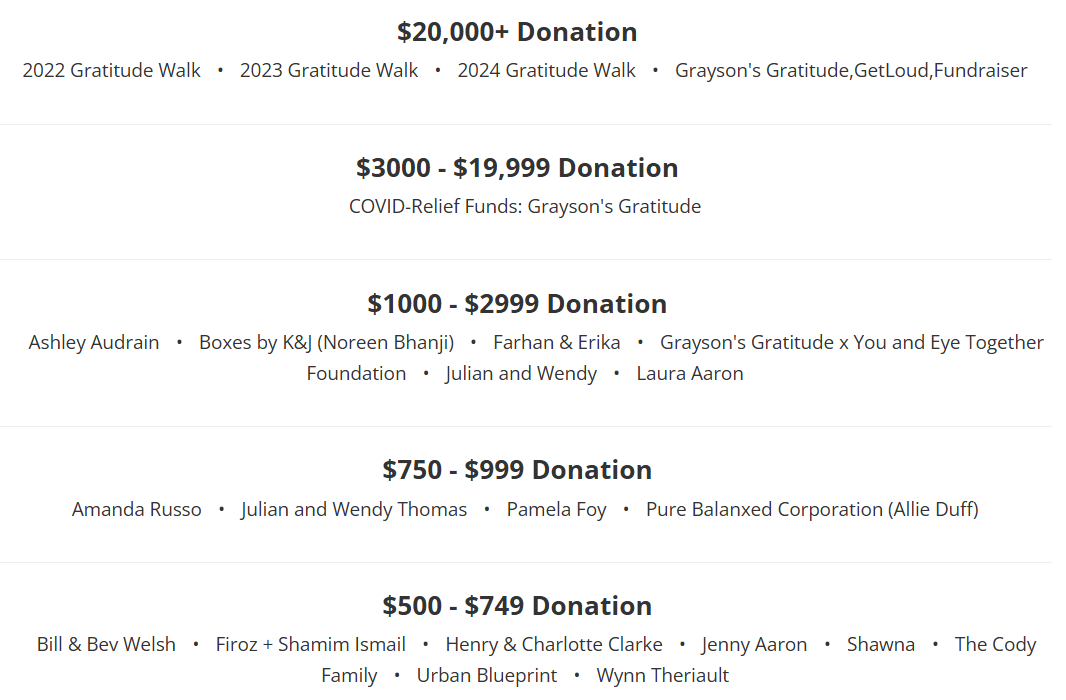
Task: Click the $1000 - $2999 Donation heading
Action: 517,303
